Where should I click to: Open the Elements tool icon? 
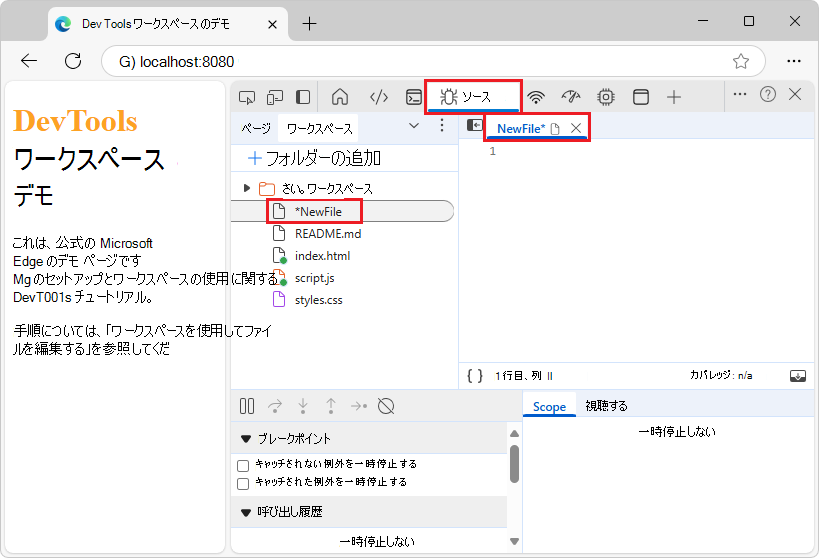(379, 97)
